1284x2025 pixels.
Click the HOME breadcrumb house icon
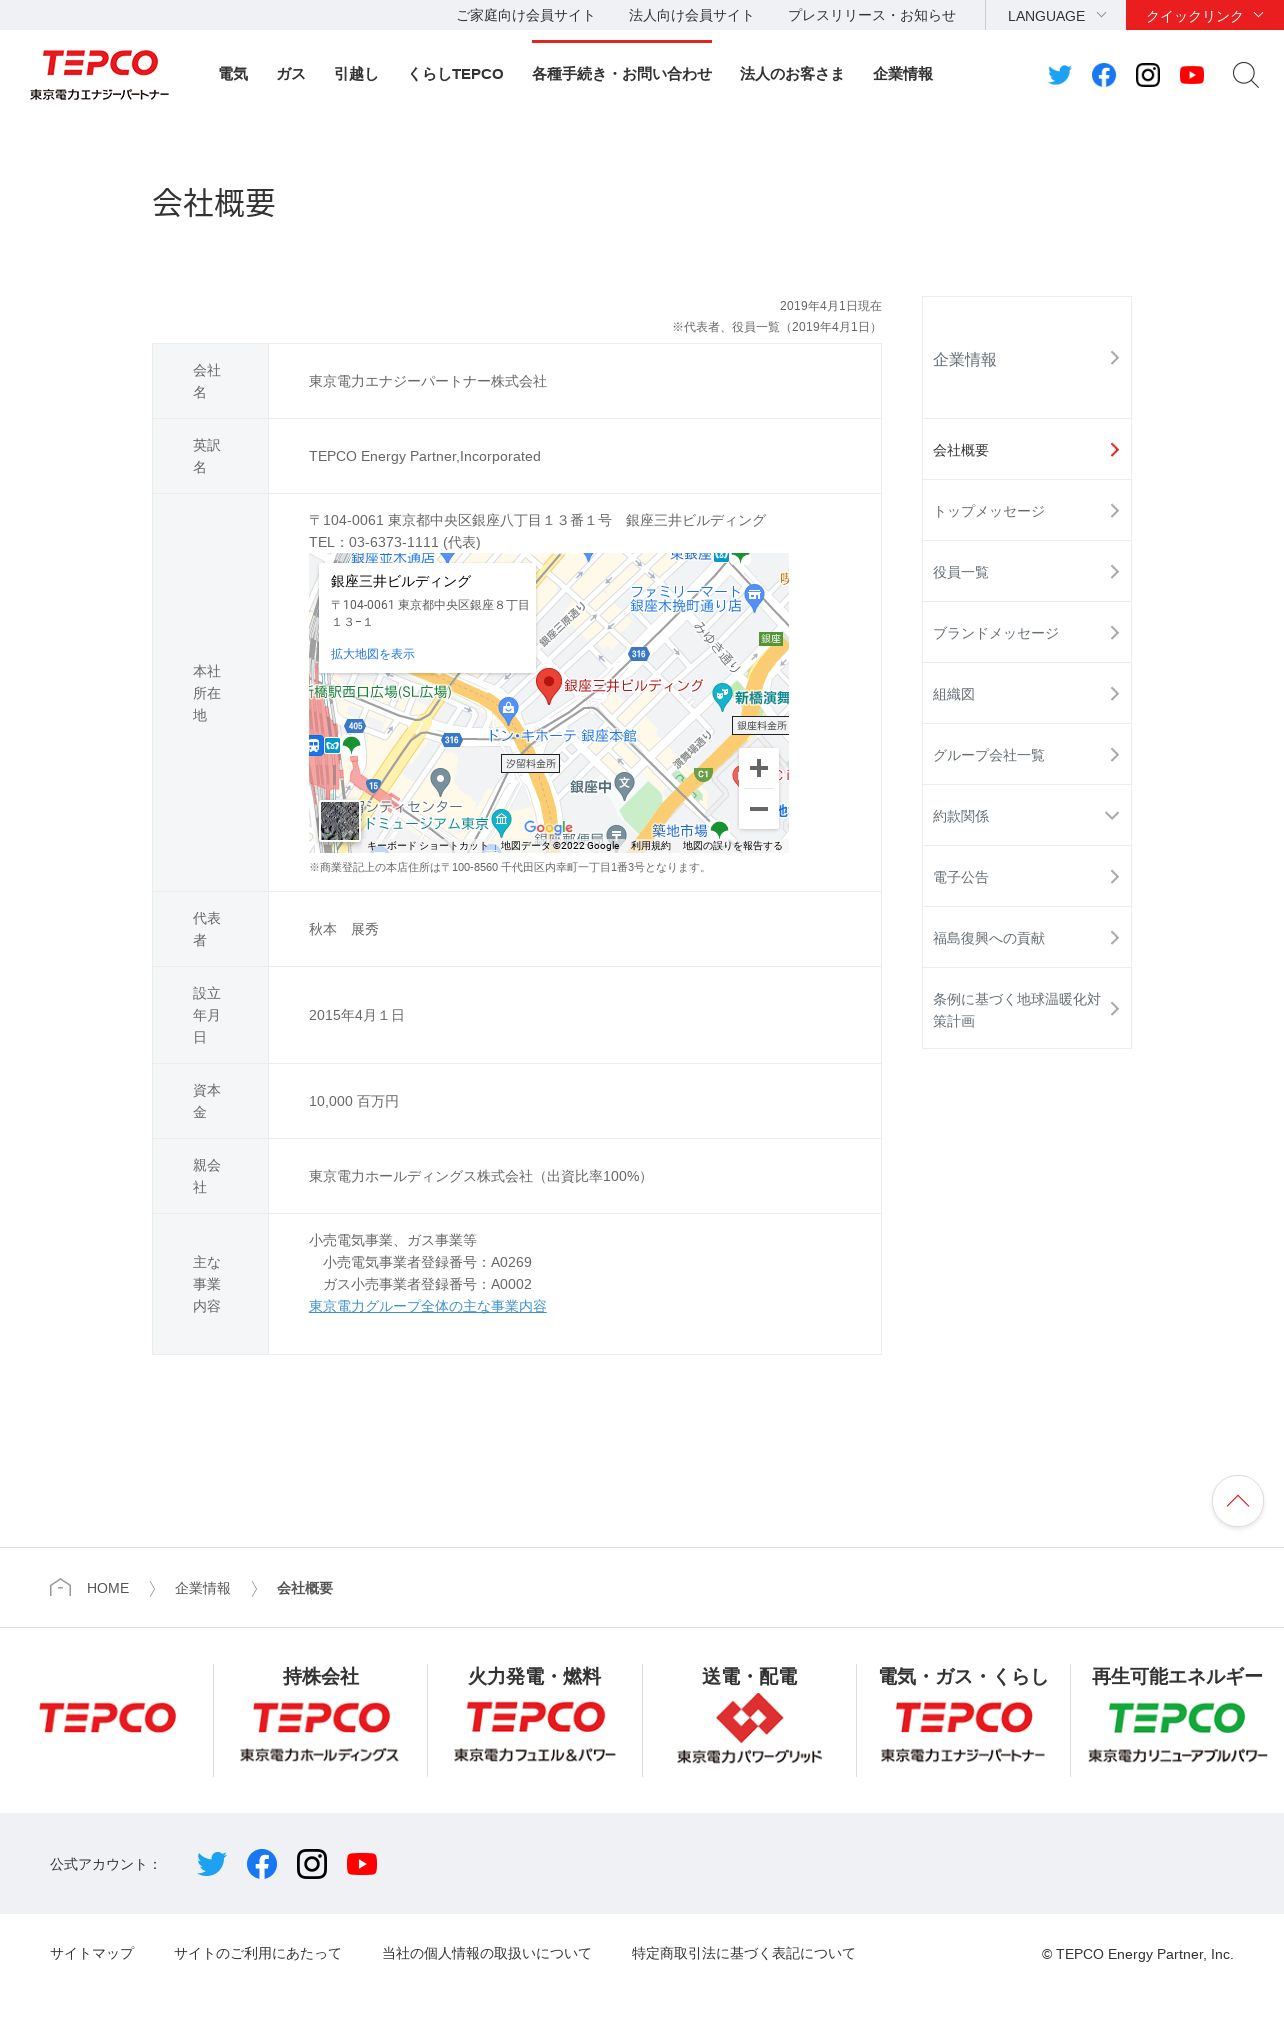[60, 1588]
